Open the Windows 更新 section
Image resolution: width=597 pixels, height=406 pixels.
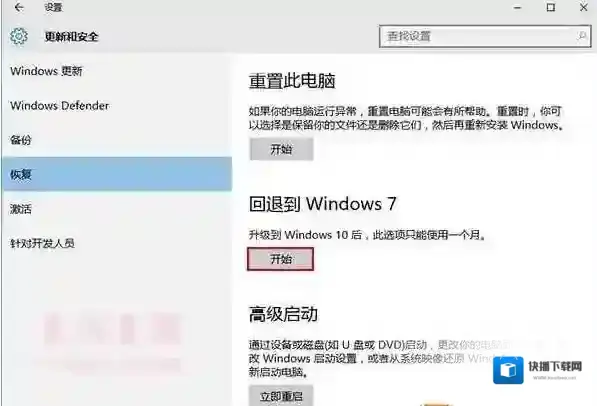point(46,71)
